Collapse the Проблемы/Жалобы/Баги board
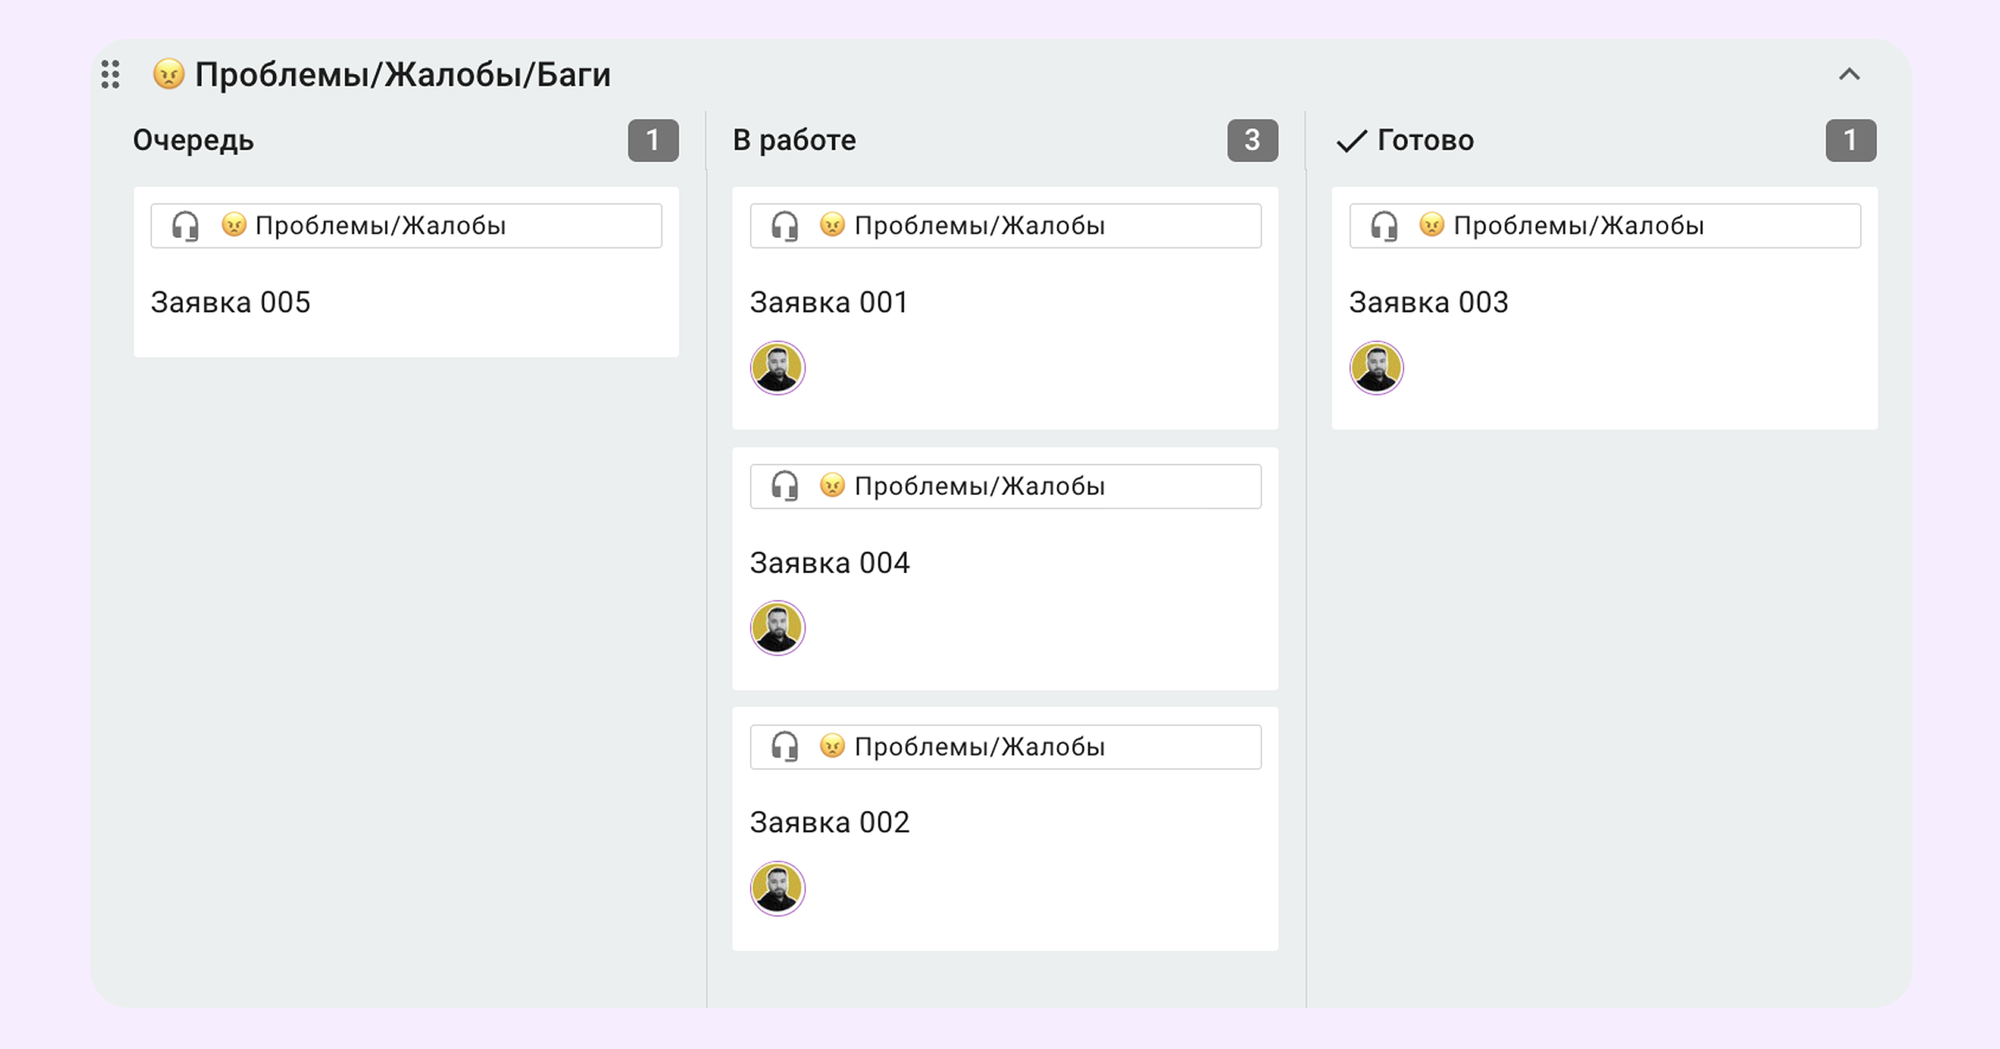The width and height of the screenshot is (2000, 1049). (1850, 73)
